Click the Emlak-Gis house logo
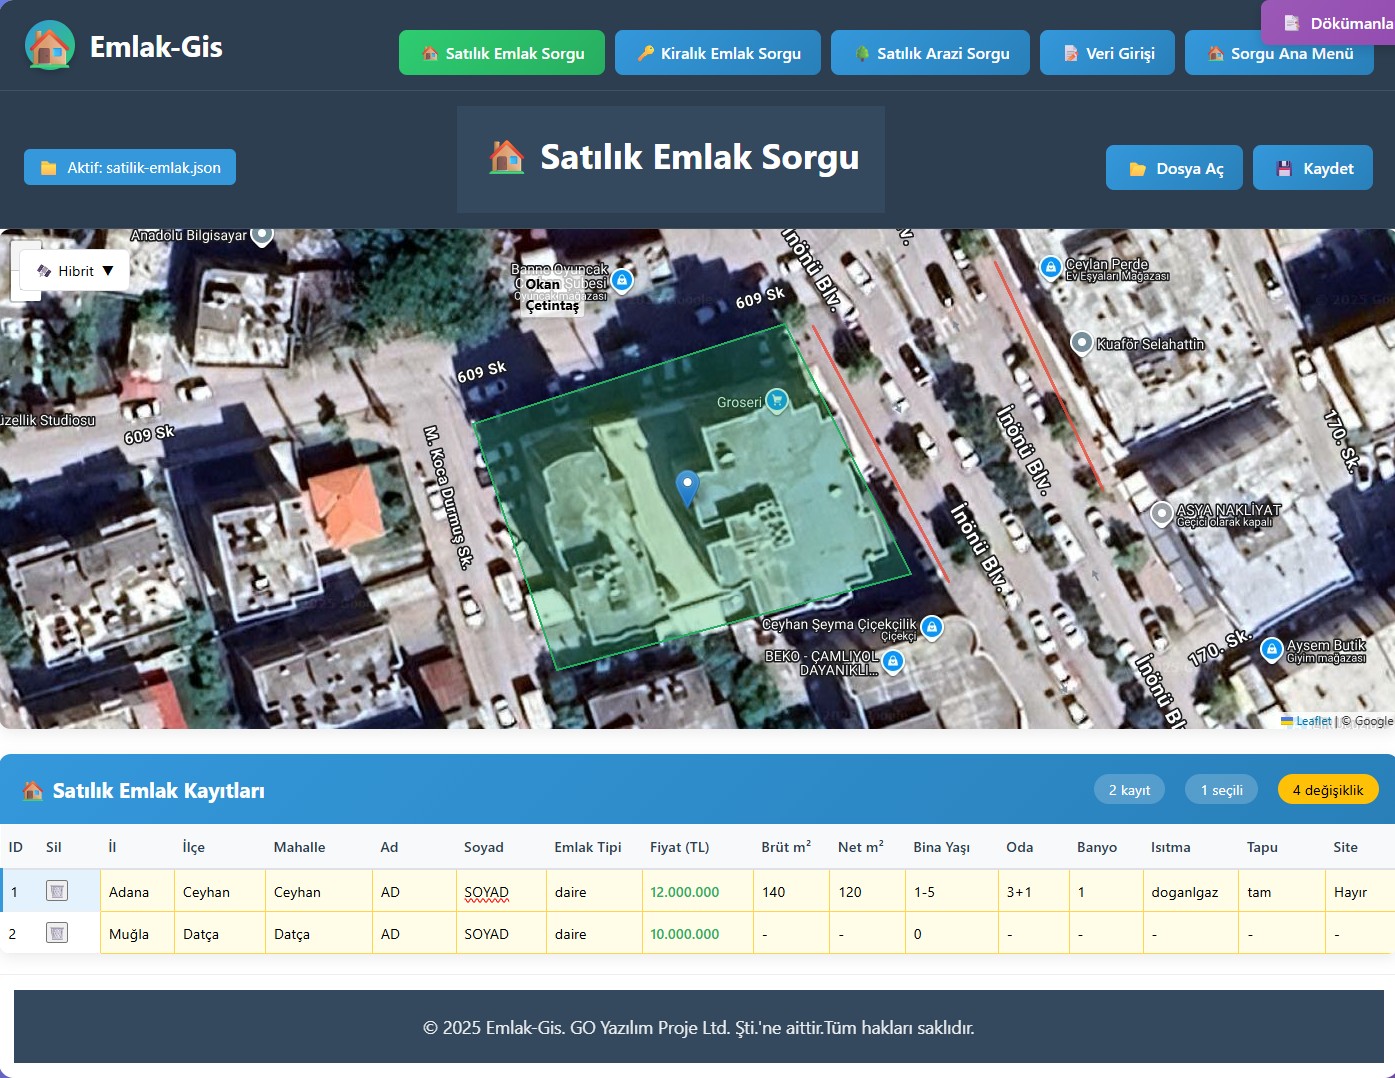The image size is (1395, 1078). [50, 46]
